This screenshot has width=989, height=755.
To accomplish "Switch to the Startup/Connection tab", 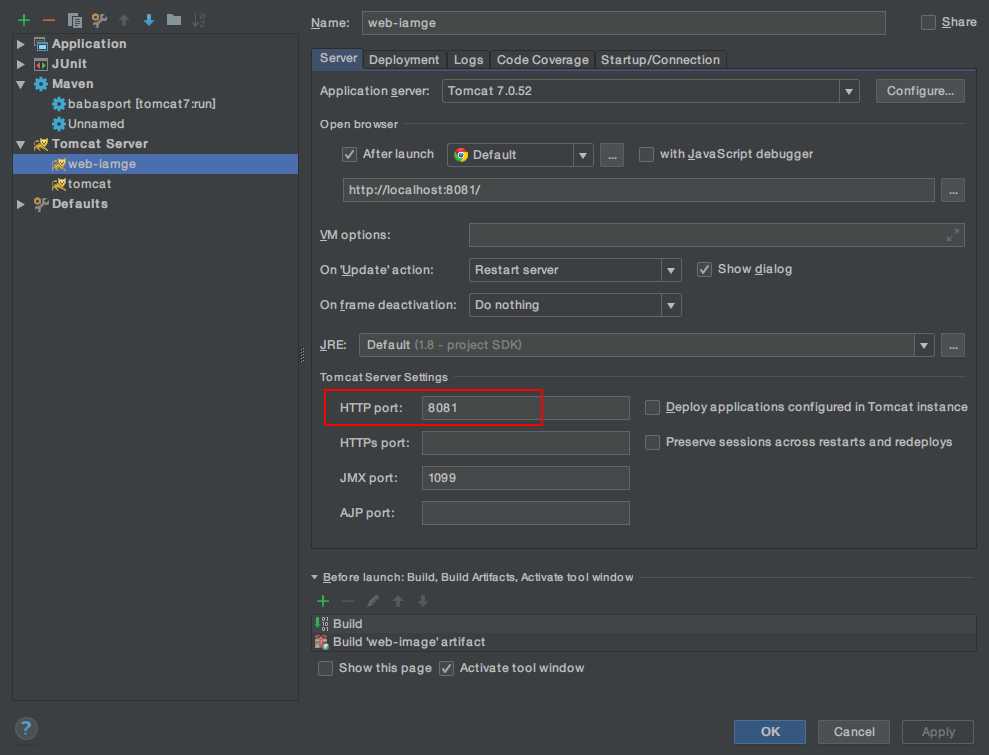I will [x=660, y=60].
